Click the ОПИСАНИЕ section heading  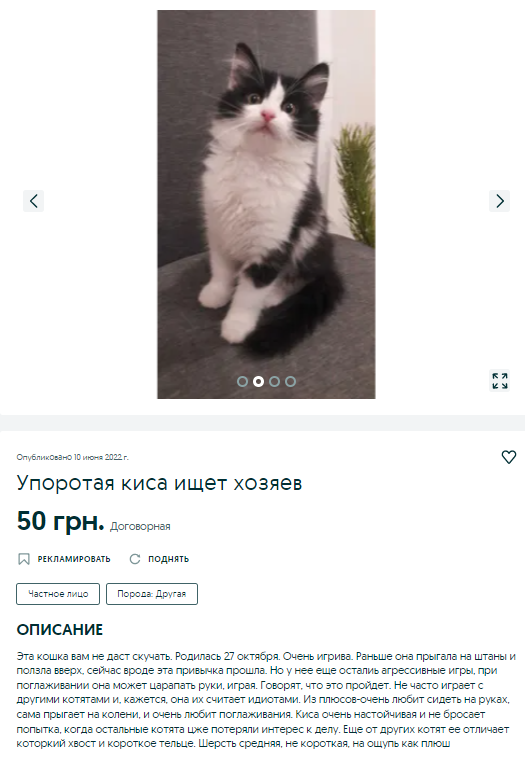60,630
